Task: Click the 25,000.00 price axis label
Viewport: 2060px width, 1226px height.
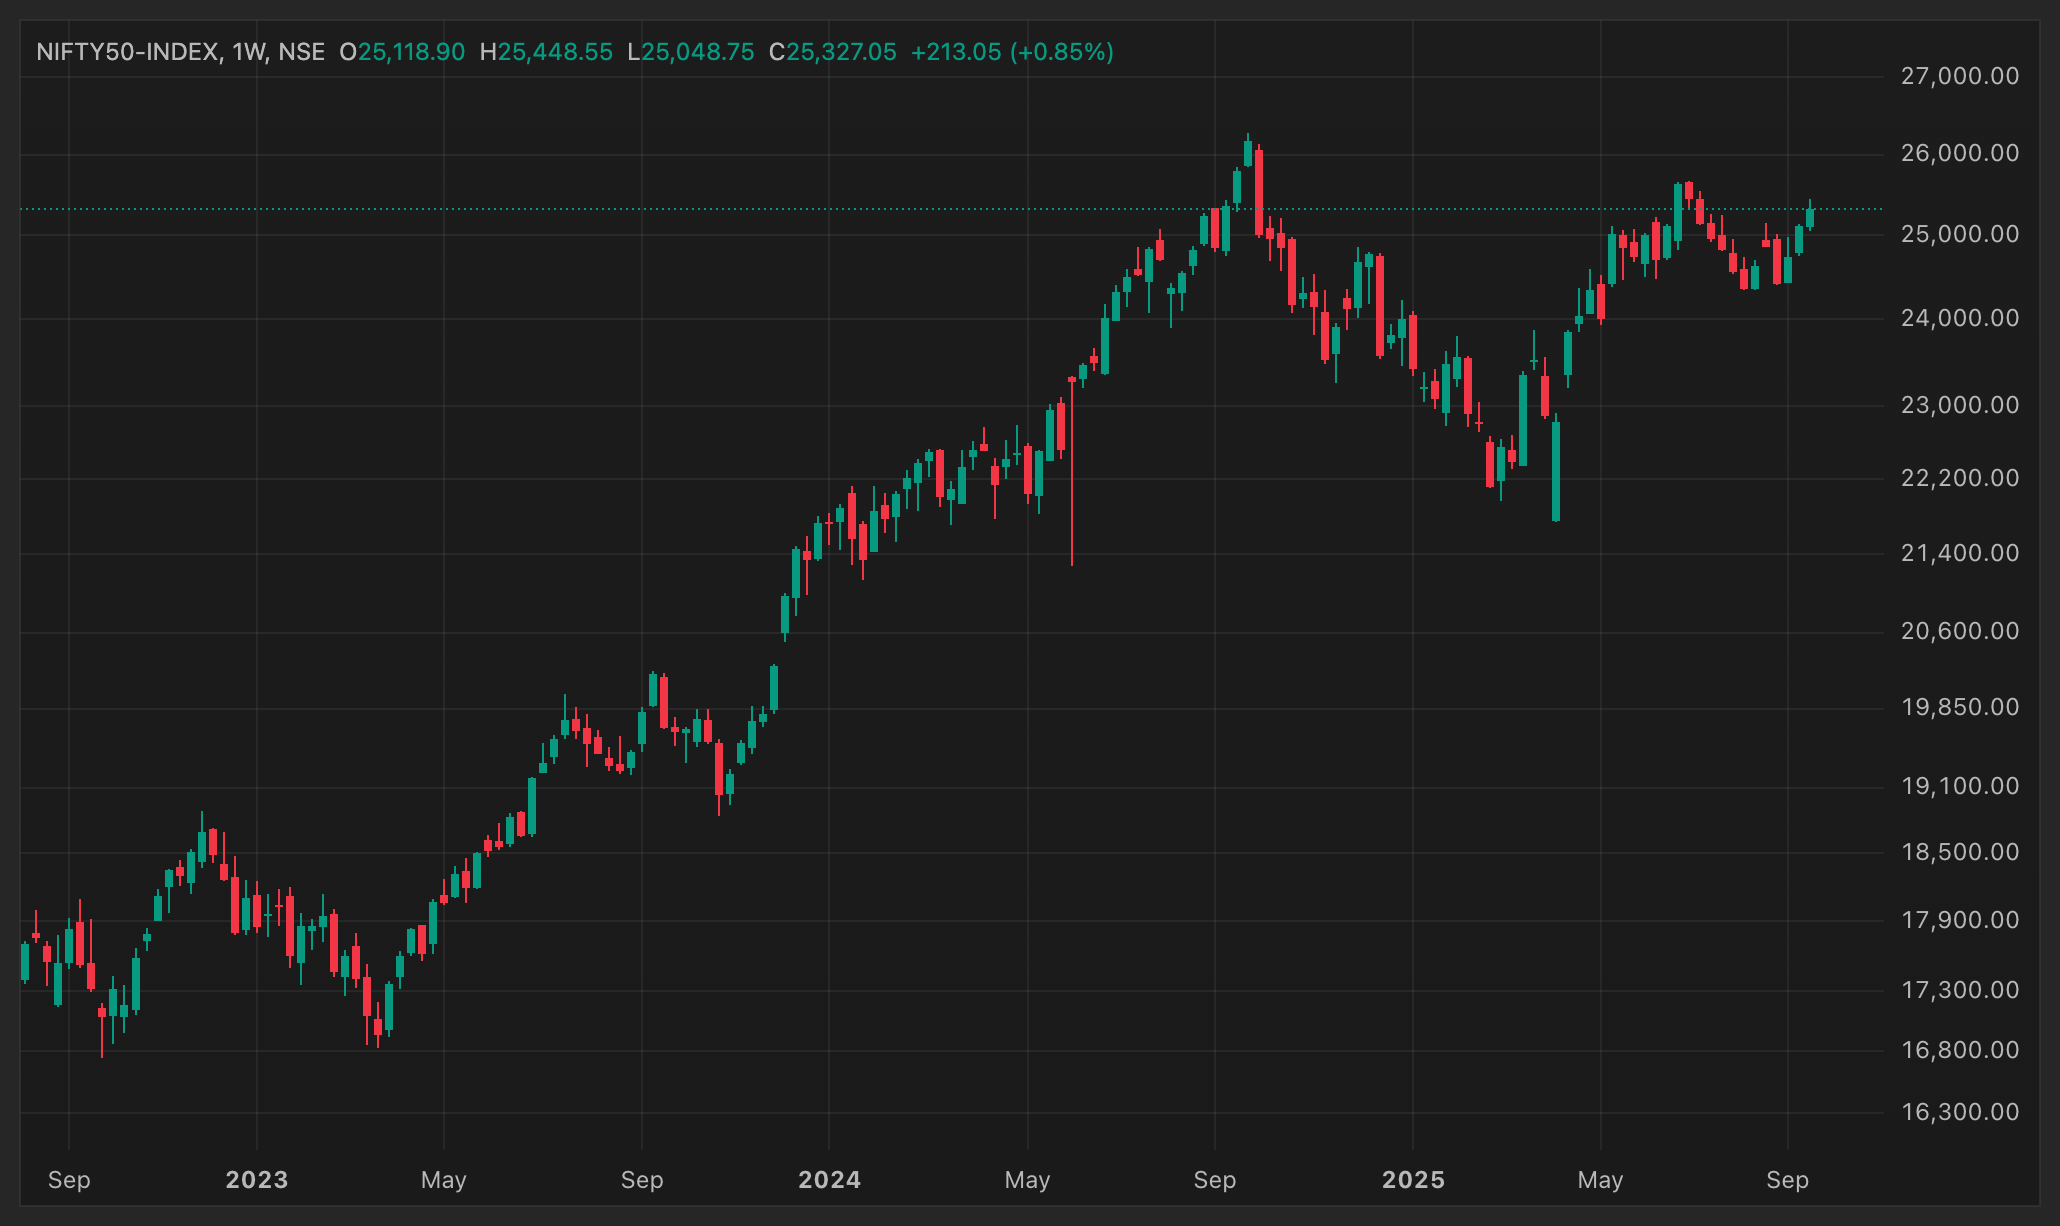Action: (1960, 234)
